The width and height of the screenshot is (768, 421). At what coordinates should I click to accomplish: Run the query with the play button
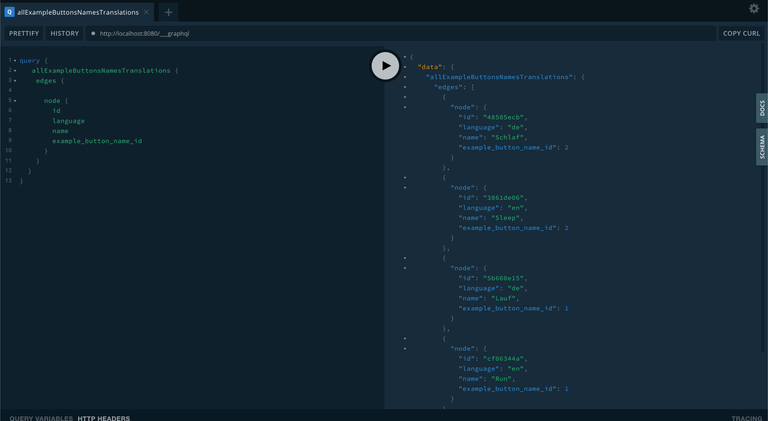pyautogui.click(x=385, y=66)
